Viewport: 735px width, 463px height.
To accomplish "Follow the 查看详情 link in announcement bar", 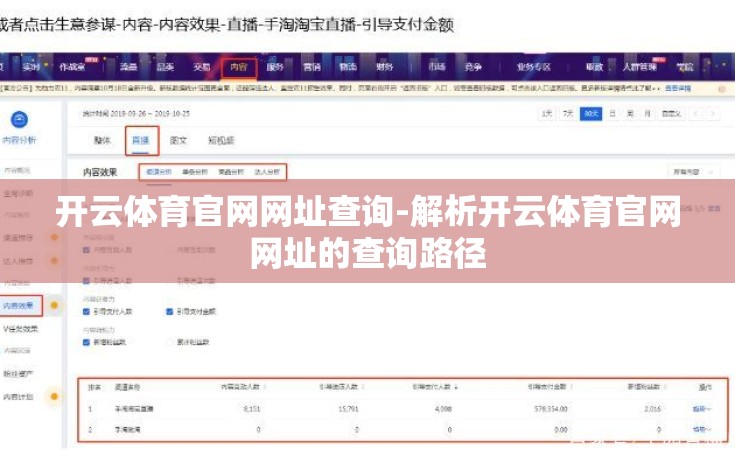I will (678, 88).
